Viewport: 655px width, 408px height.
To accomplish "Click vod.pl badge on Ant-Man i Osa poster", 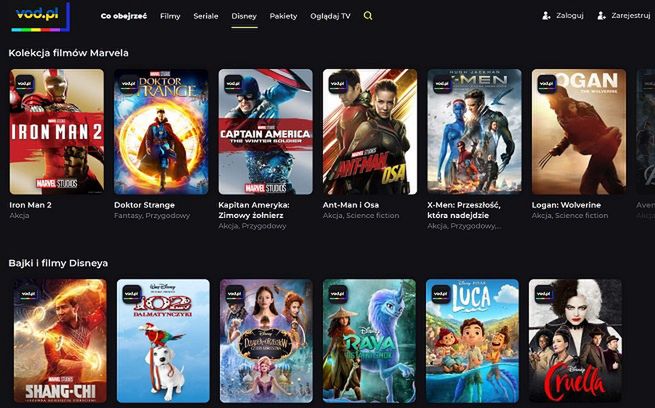I will [x=338, y=84].
